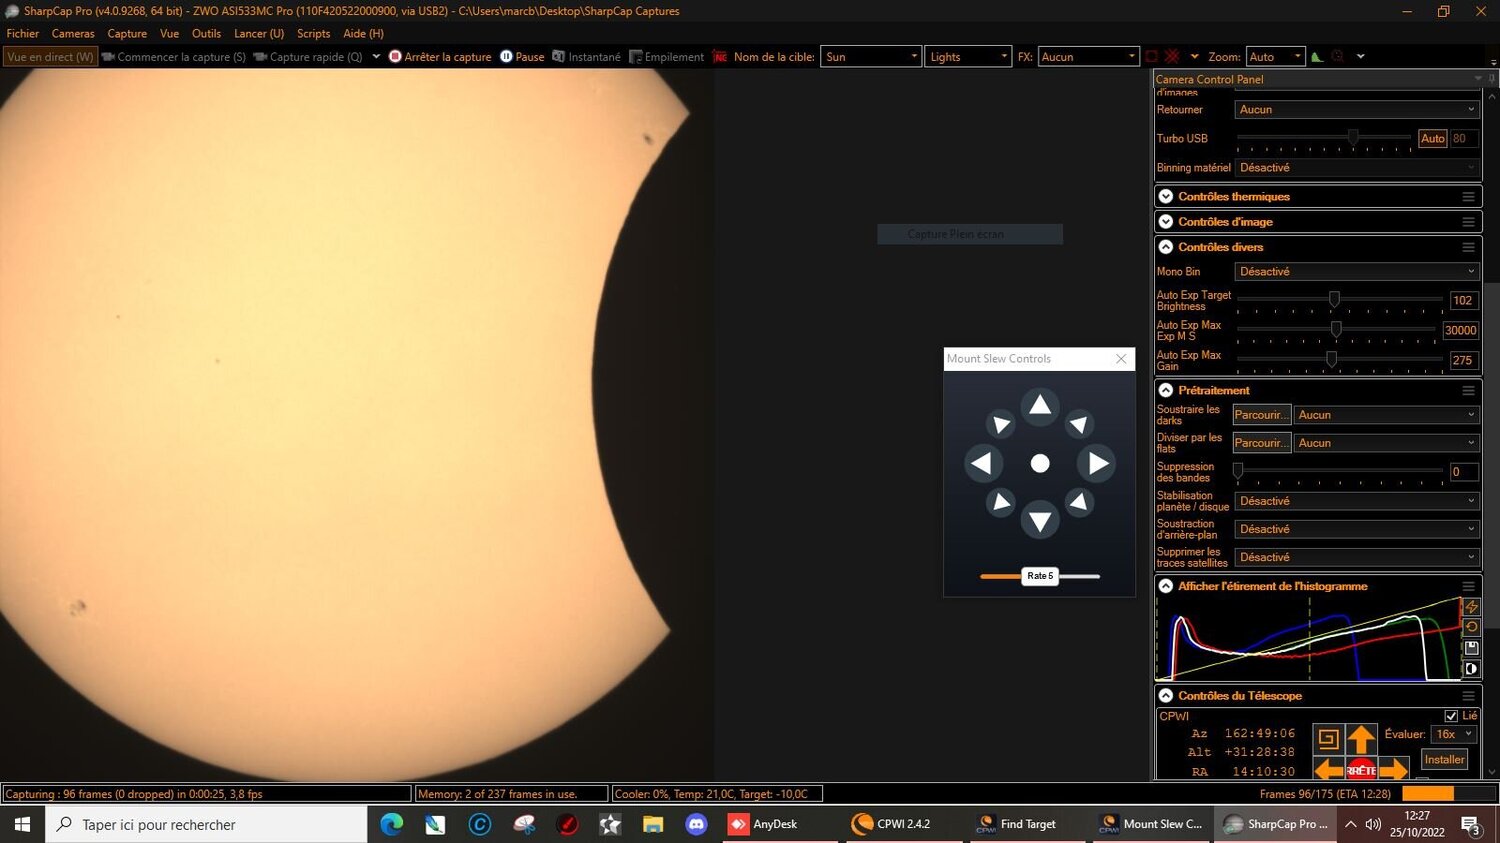This screenshot has width=1500, height=843.
Task: Open the Évaluer rate dropdown
Action: (1454, 734)
